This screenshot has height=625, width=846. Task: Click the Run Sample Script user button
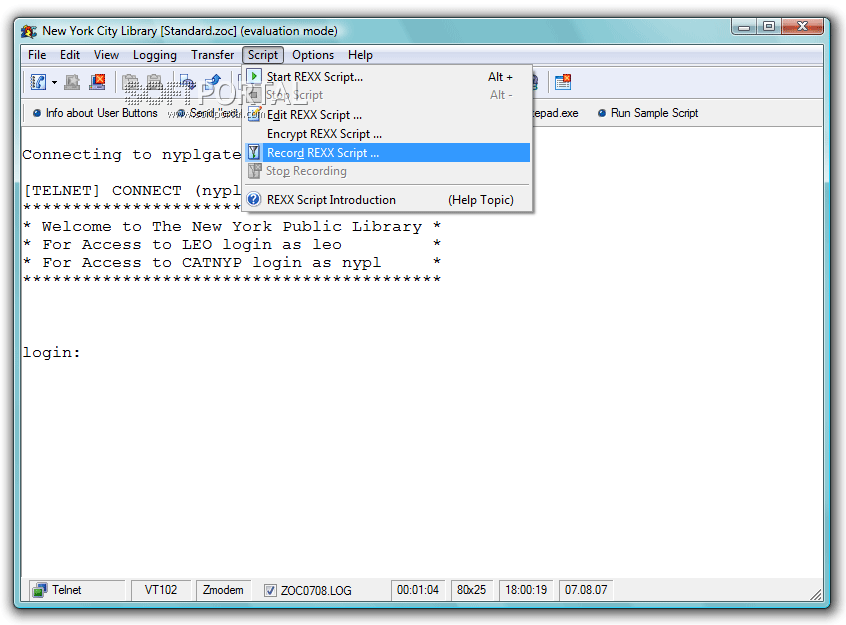tap(647, 113)
